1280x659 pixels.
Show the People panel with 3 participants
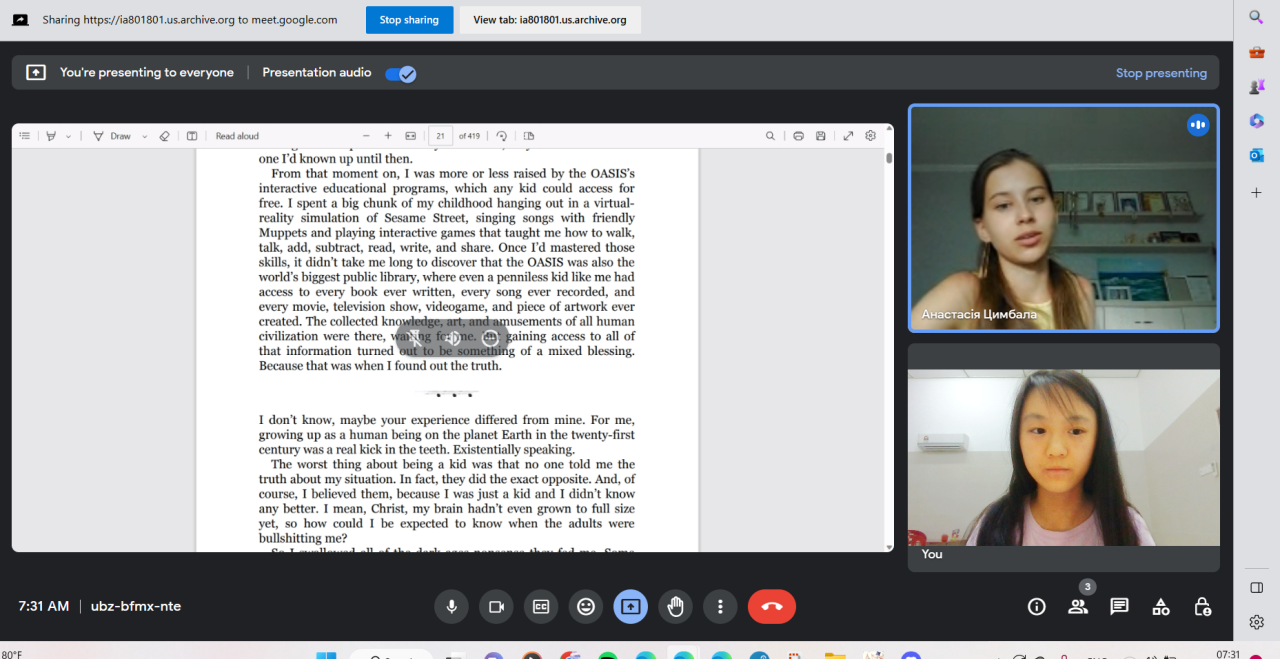coord(1078,606)
